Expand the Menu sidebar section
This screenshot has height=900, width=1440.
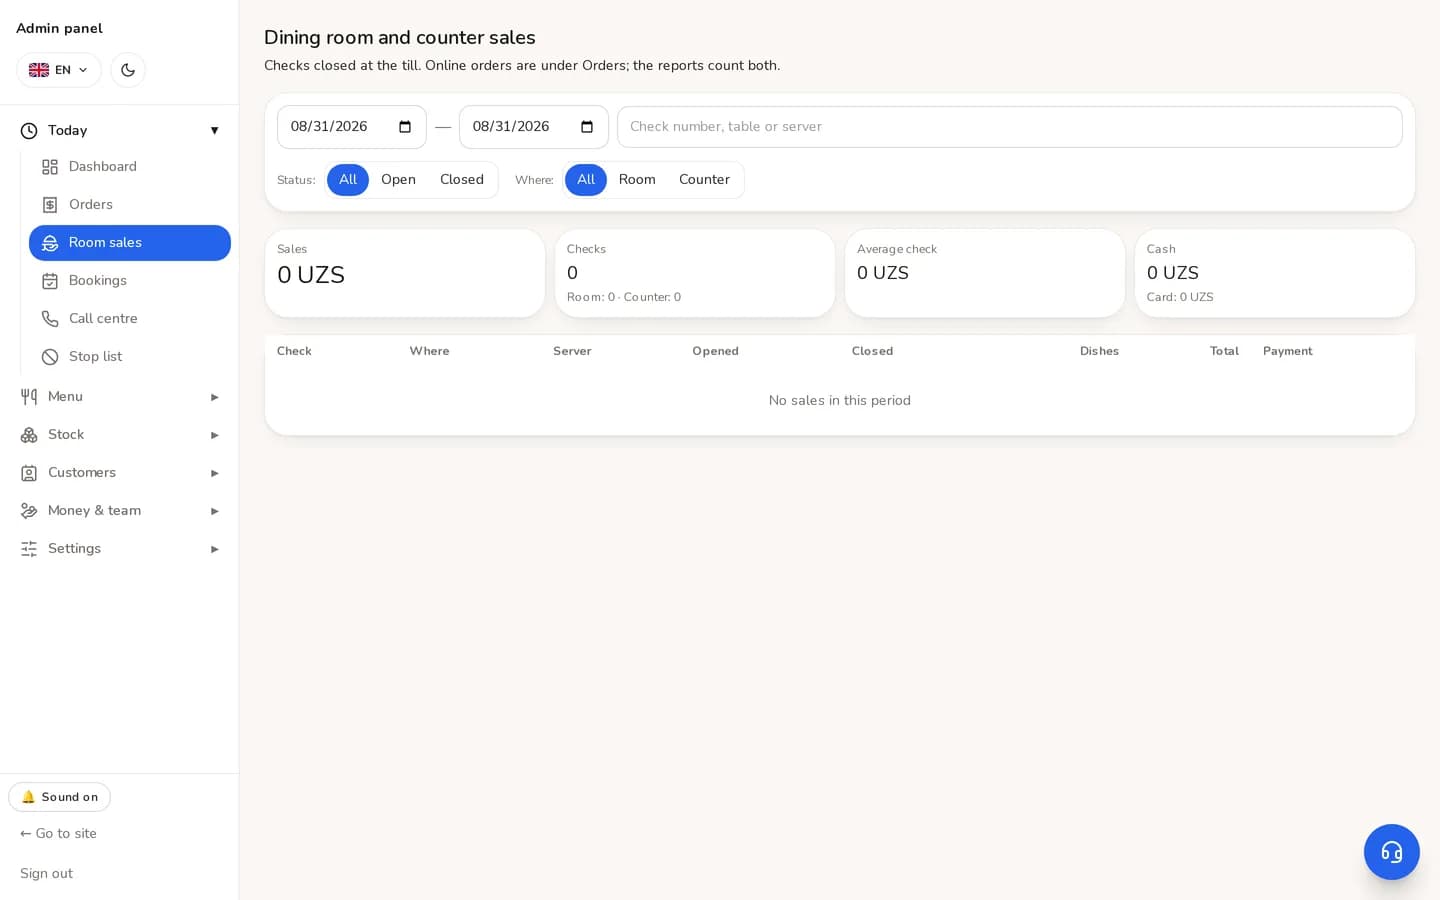tap(120, 397)
